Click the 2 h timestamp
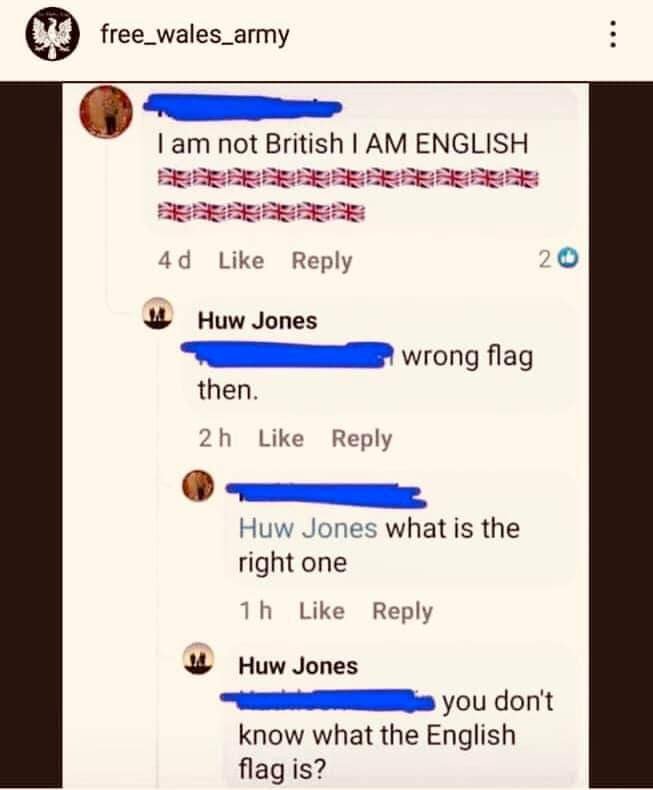653x790 pixels. [x=215, y=438]
